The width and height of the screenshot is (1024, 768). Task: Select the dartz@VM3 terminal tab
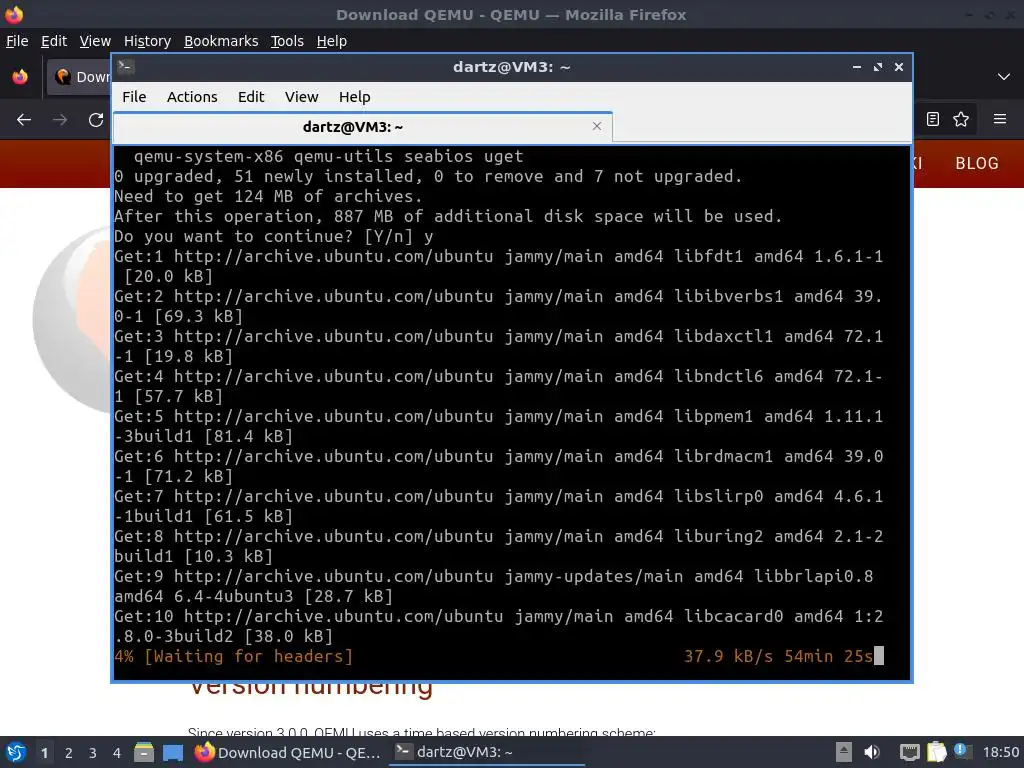362,127
